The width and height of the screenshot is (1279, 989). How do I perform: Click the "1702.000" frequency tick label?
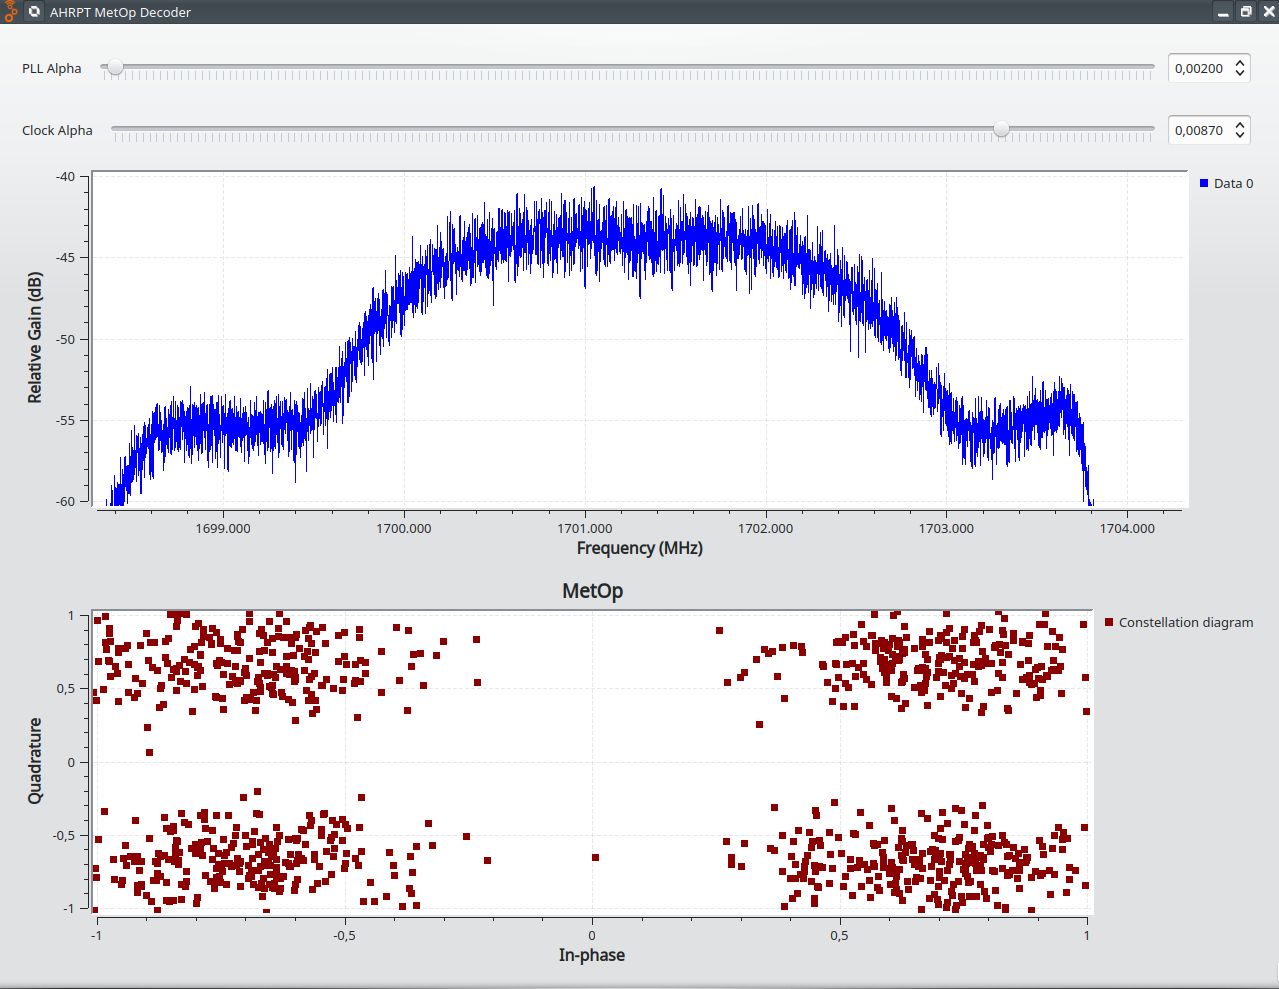(766, 528)
